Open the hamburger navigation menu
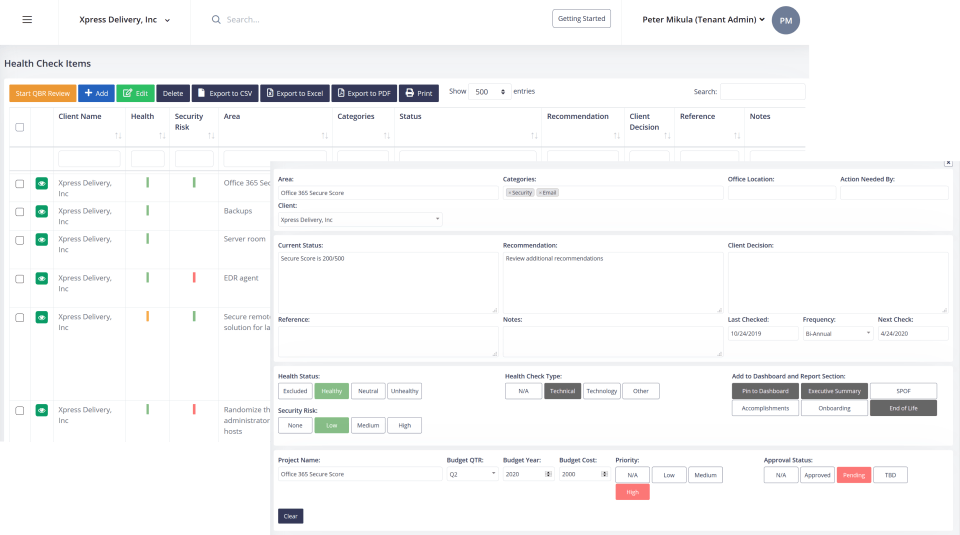The image size is (960, 535). tap(27, 20)
